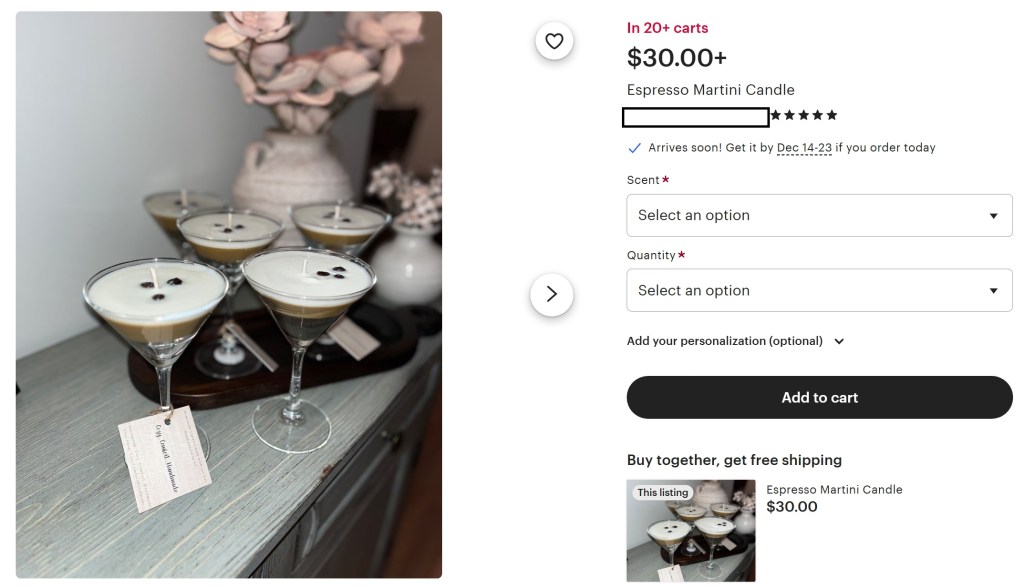This screenshot has width=1024, height=587.
Task: Click the Espresso Martini Candle link under Buy together
Action: coord(834,489)
